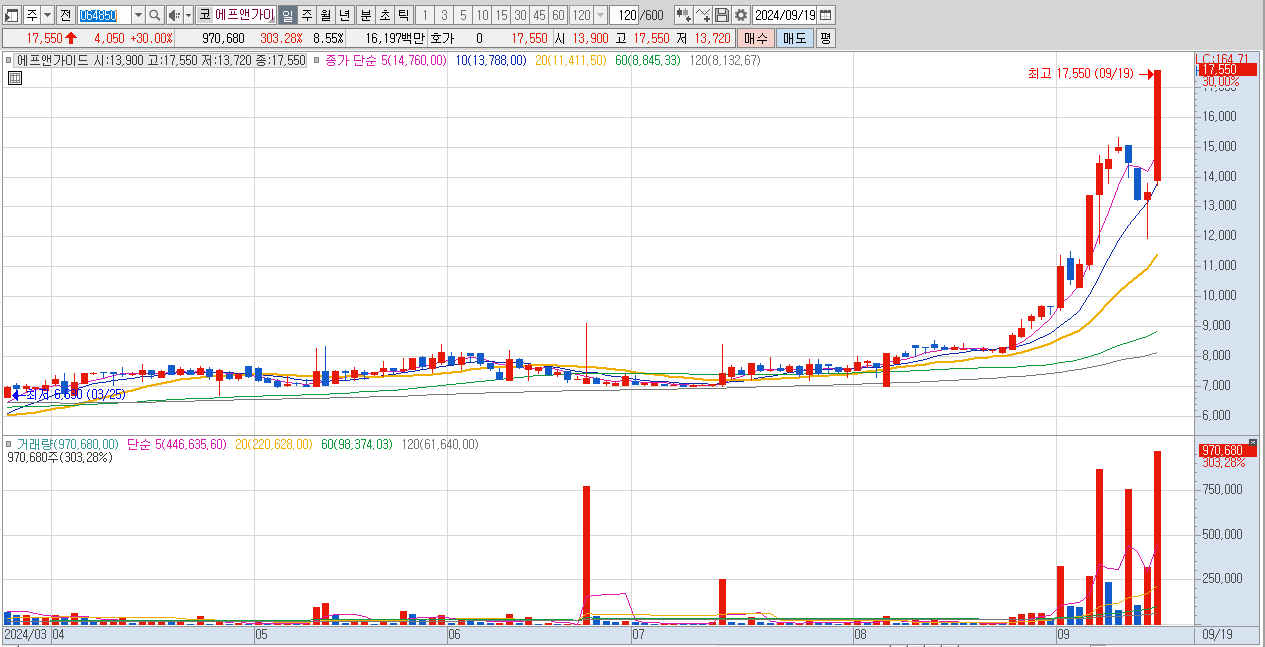Click the 2024/03 date label on time axis
This screenshot has height=647, width=1265.
point(26,634)
